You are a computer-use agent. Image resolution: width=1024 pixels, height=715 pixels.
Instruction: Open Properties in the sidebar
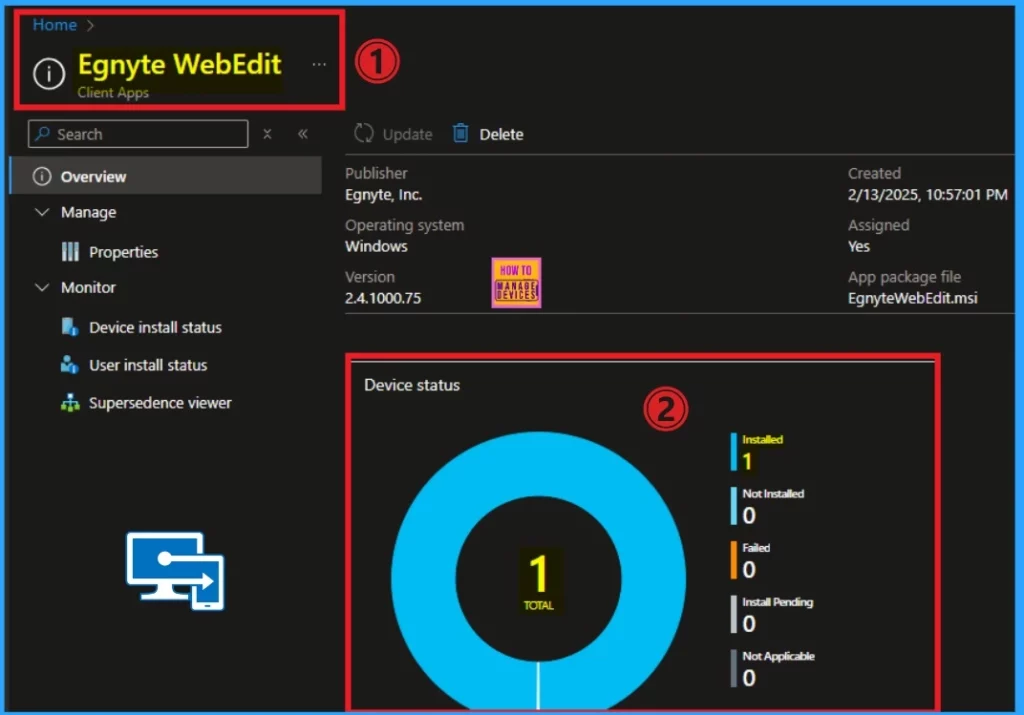(x=123, y=252)
